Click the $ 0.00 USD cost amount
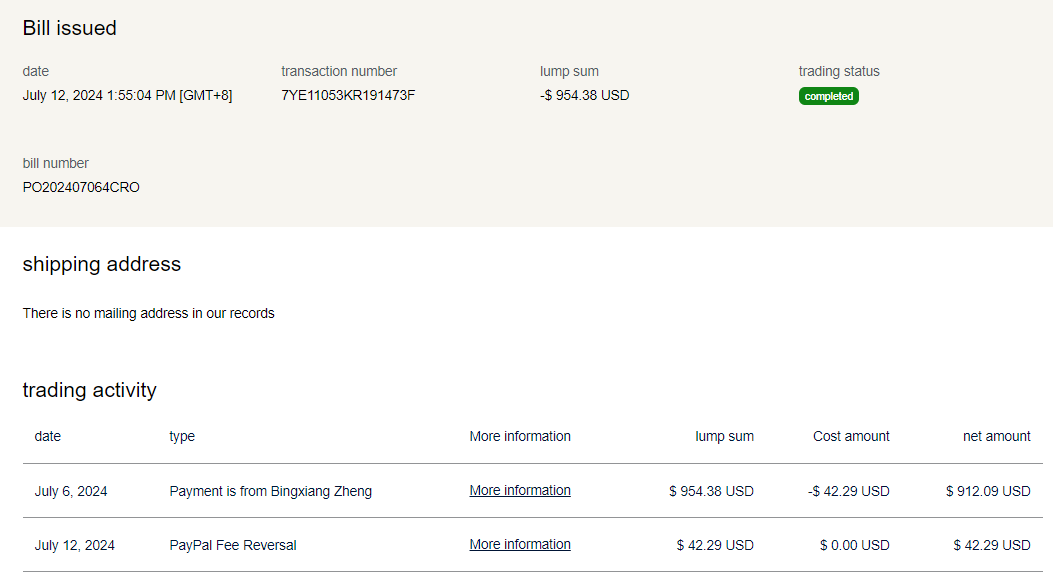The width and height of the screenshot is (1053, 573). pyautogui.click(x=854, y=545)
